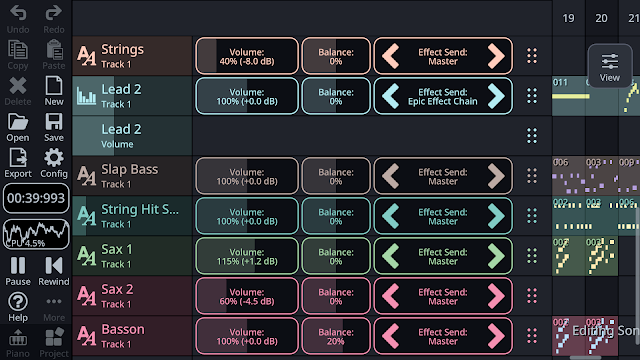Click the String Hit drag handle
Screen dimensions: 640x360
[532, 216]
